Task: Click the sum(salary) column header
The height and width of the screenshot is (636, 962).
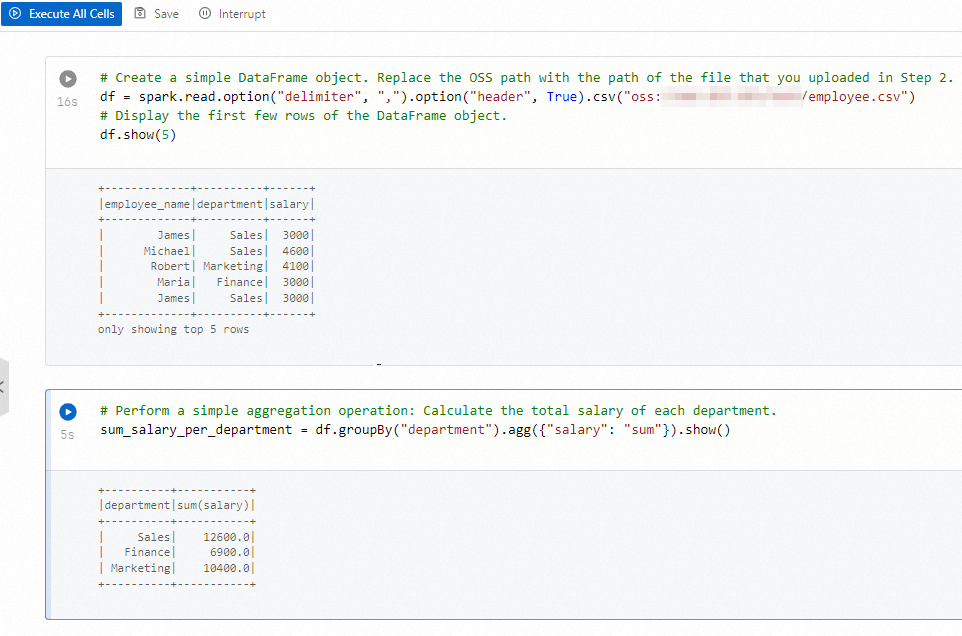Action: (x=214, y=505)
